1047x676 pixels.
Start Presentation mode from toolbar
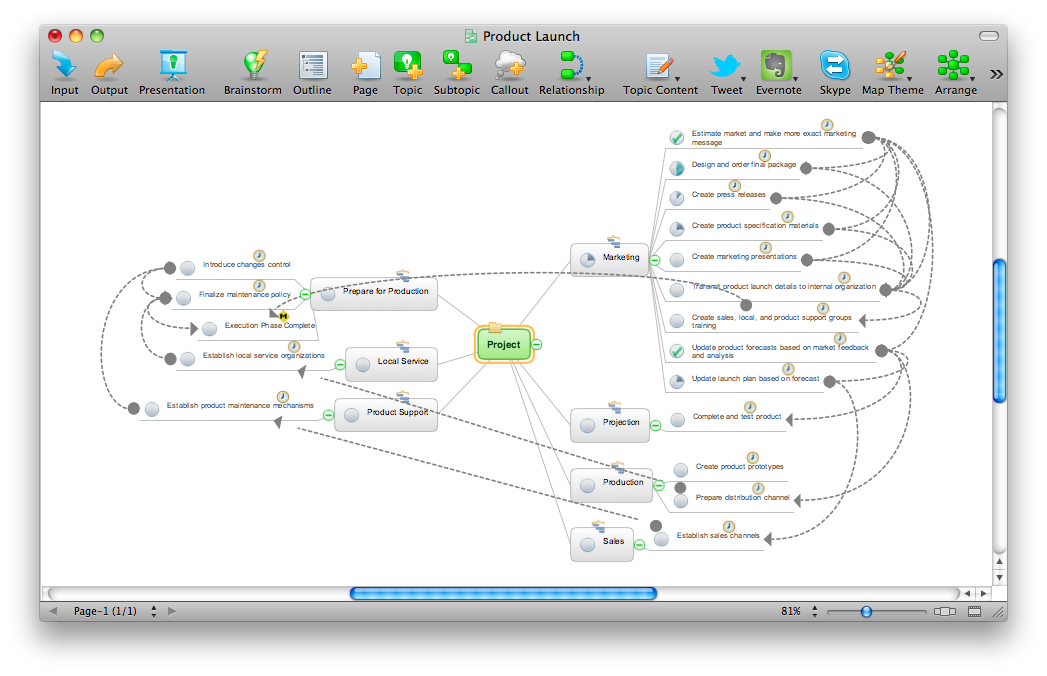pyautogui.click(x=172, y=73)
